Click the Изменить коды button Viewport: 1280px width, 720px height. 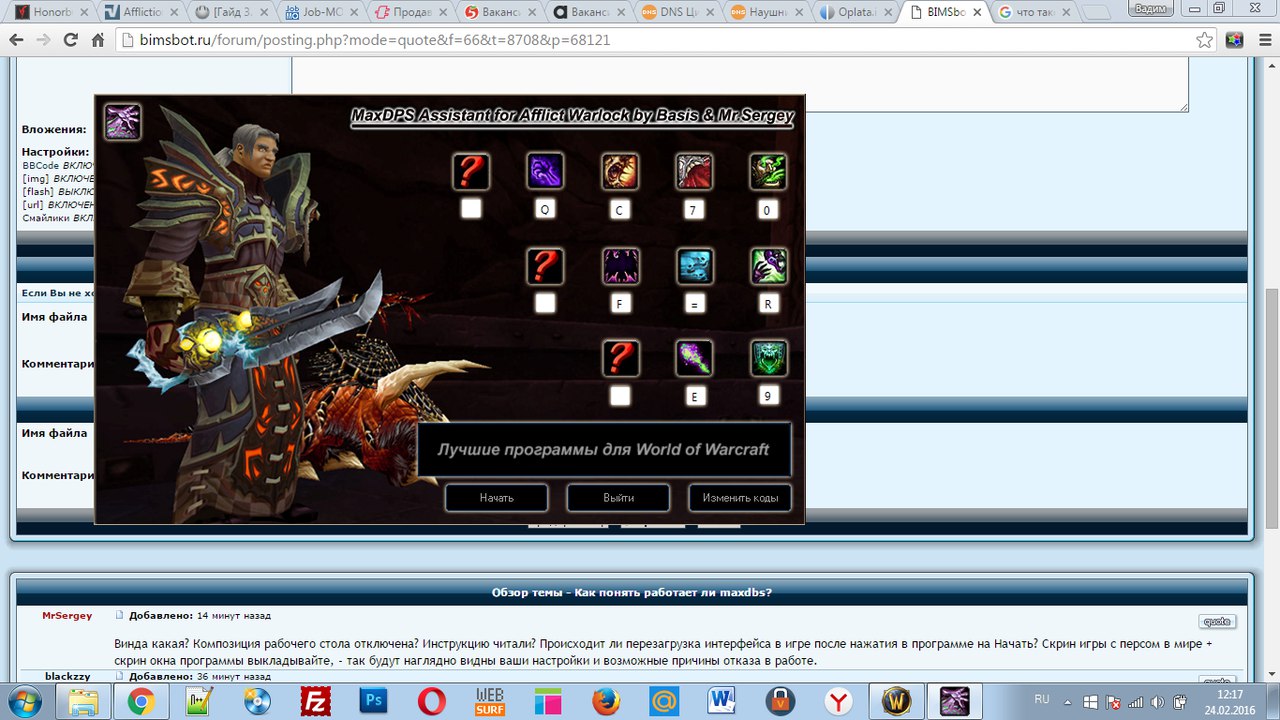pyautogui.click(x=740, y=498)
